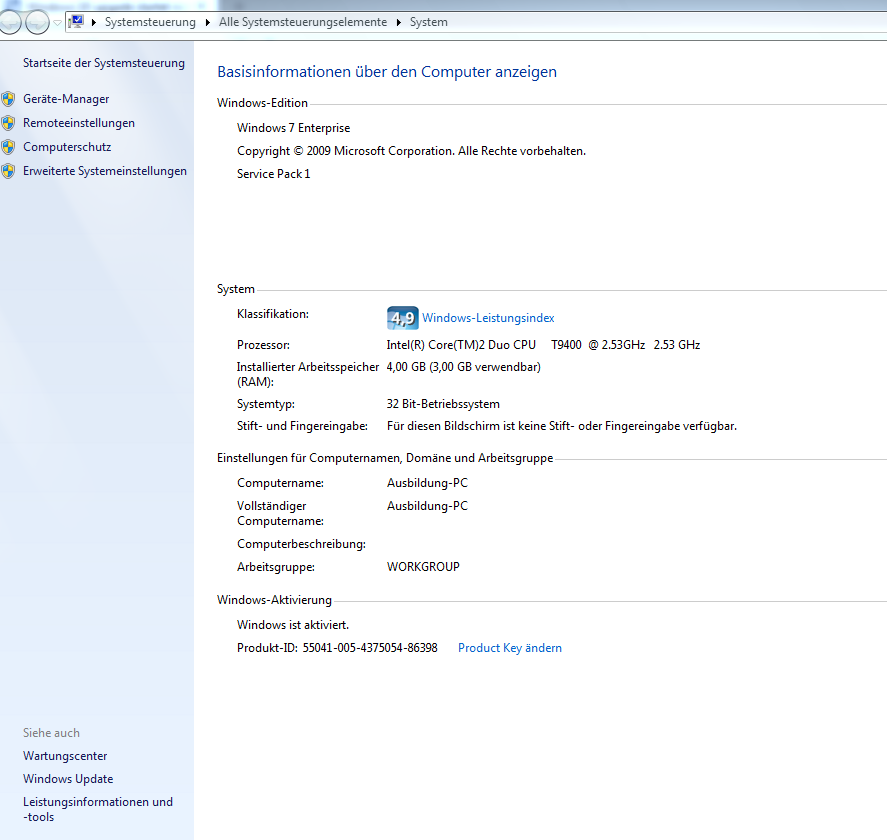This screenshot has height=840, width=887.
Task: Click the 4,9 performance score badge
Action: pyautogui.click(x=402, y=318)
